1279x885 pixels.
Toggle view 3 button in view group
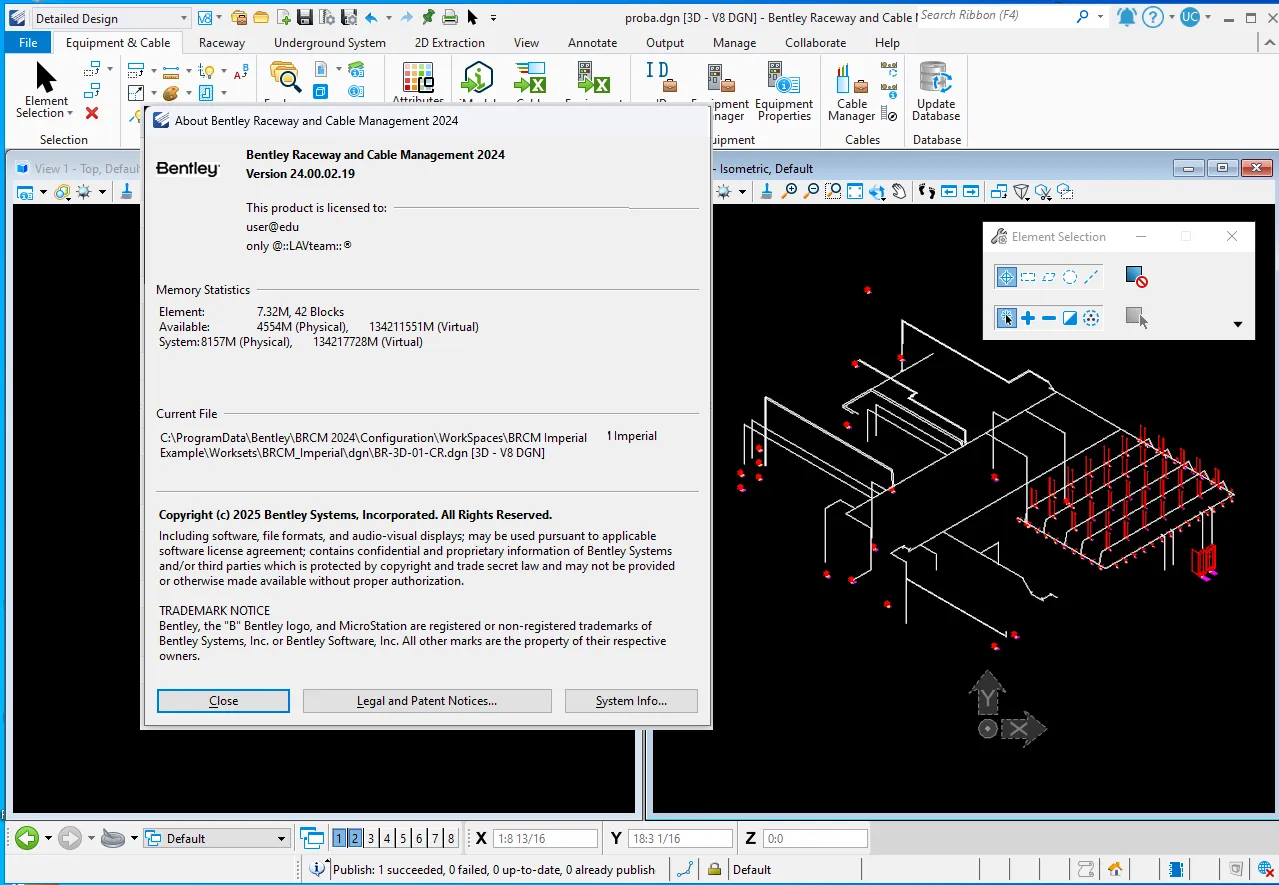(371, 838)
